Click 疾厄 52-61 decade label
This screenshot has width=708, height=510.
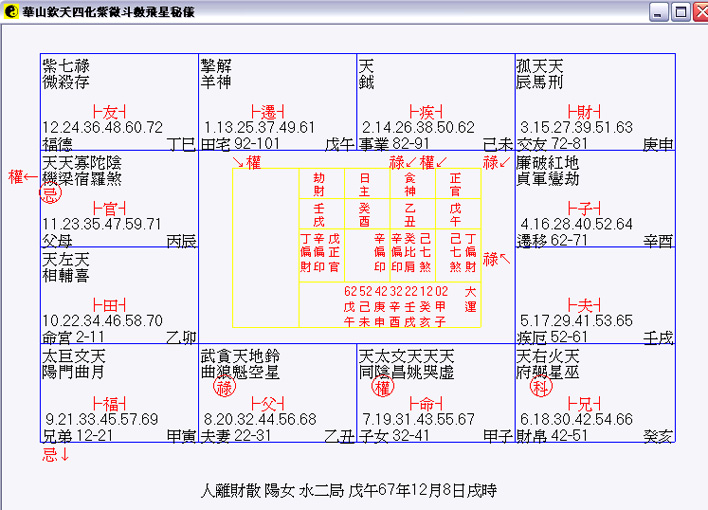[552, 337]
